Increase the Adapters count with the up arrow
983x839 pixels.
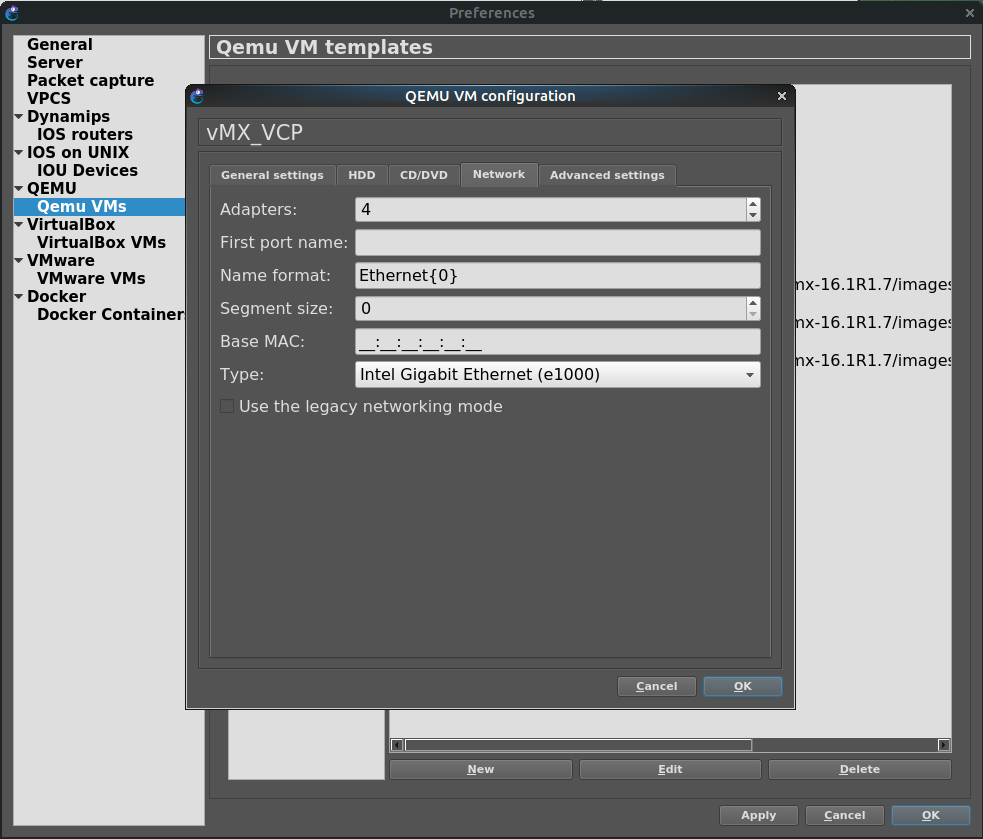753,204
